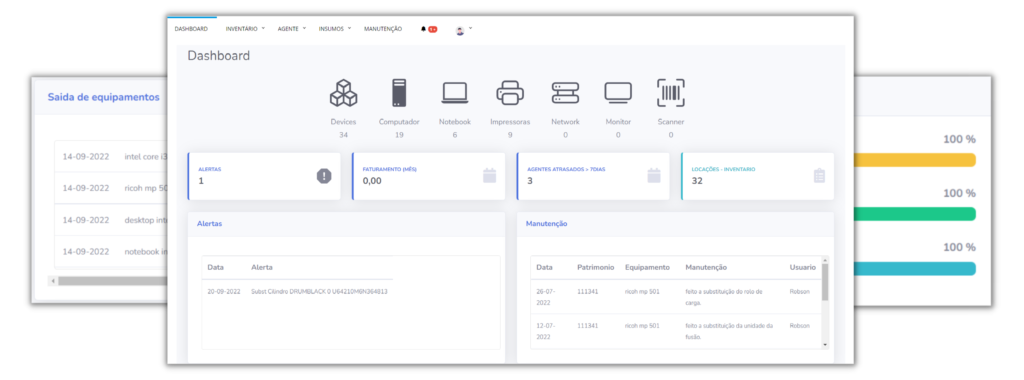Open the Notebook laptop icon
The height and width of the screenshot is (380, 1024).
(x=455, y=93)
